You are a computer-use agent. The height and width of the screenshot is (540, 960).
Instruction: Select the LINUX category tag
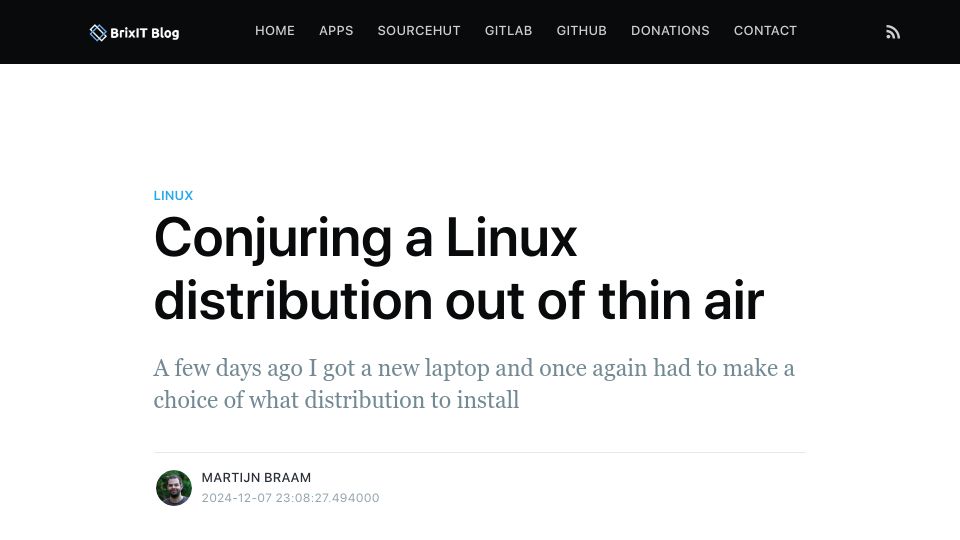[173, 195]
